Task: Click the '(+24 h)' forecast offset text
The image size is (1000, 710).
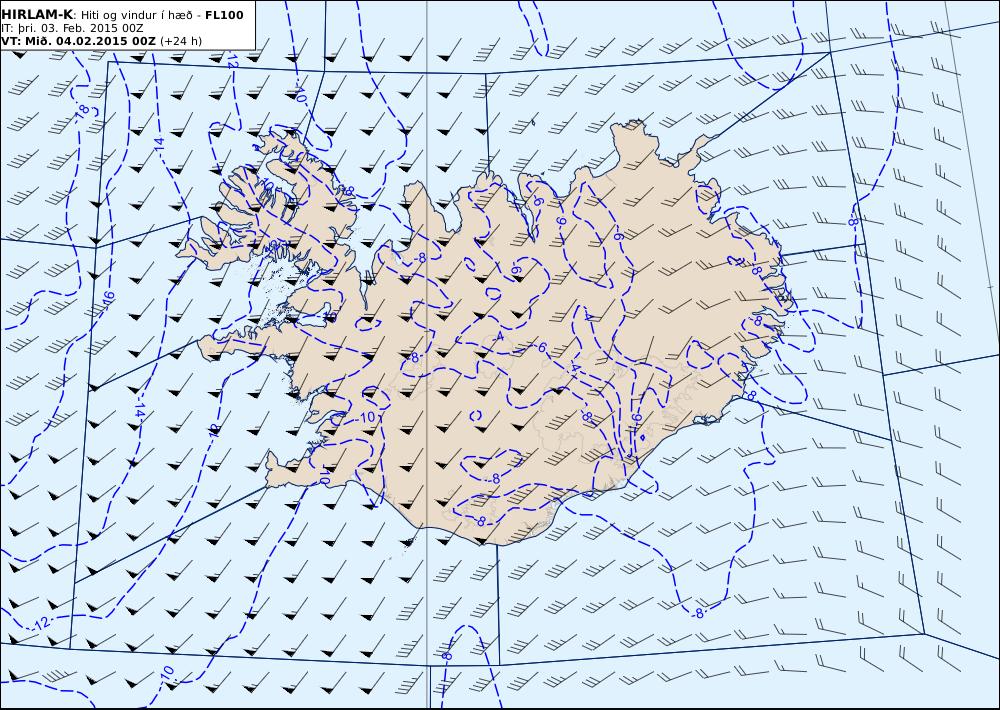Action: tap(180, 41)
